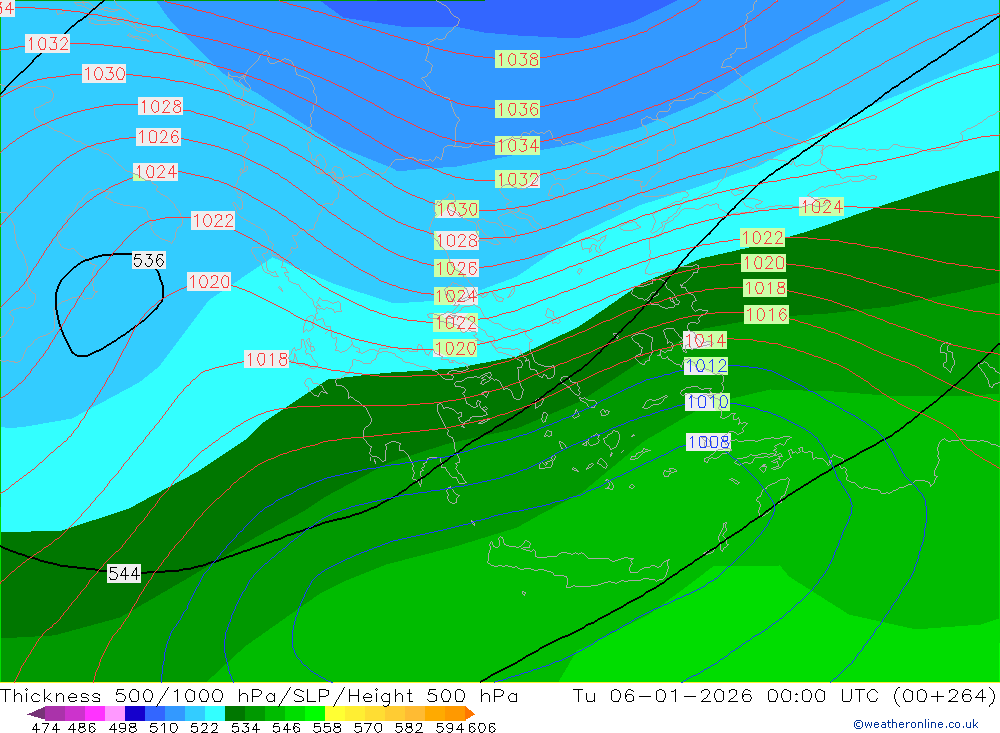Click the legend value 546
This screenshot has width=1000, height=733.
click(x=286, y=727)
